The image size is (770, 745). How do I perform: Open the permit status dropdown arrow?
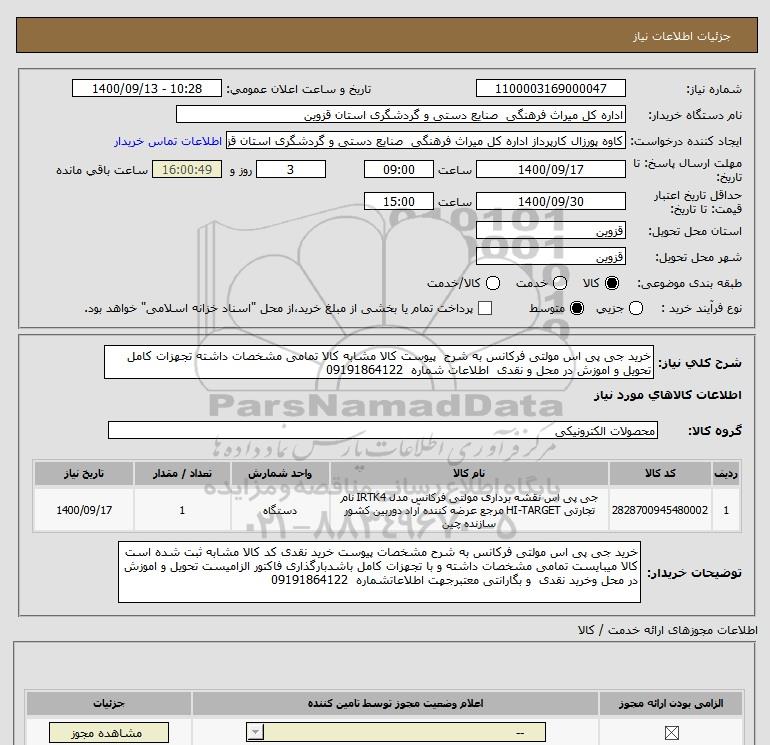click(x=255, y=733)
